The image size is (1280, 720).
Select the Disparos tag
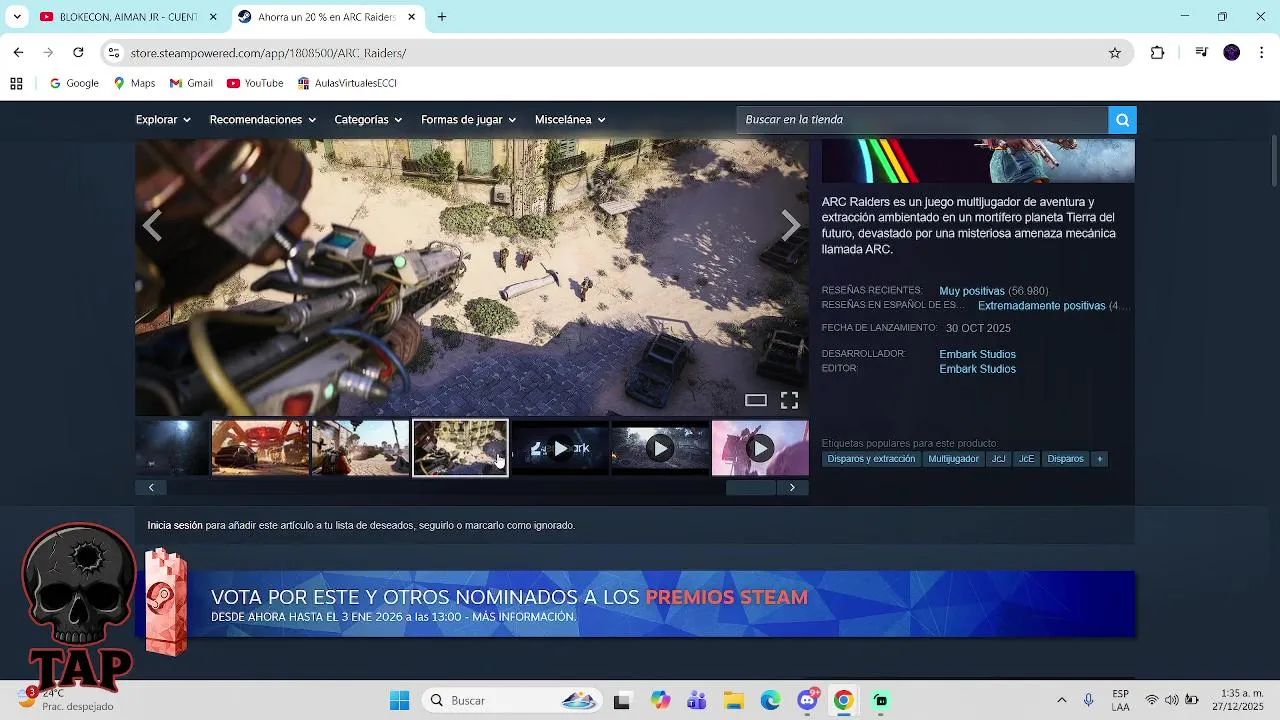1065,459
